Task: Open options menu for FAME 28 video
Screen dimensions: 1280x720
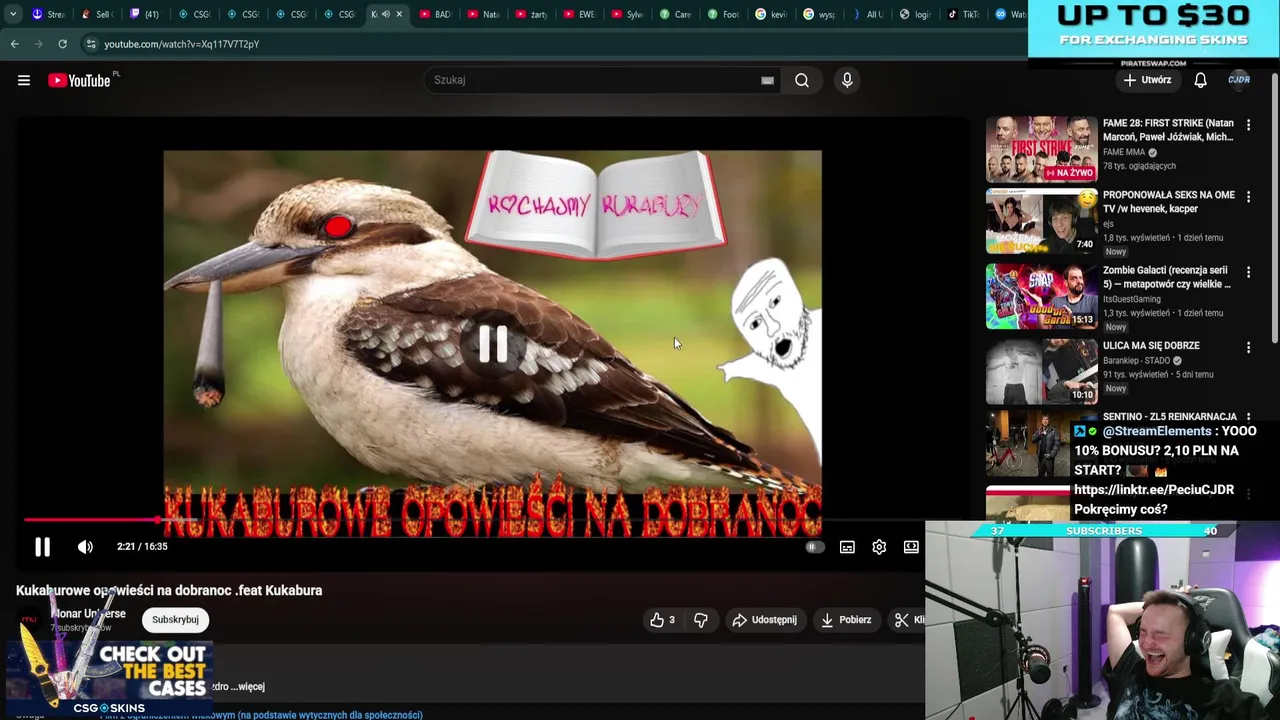Action: [1248, 125]
